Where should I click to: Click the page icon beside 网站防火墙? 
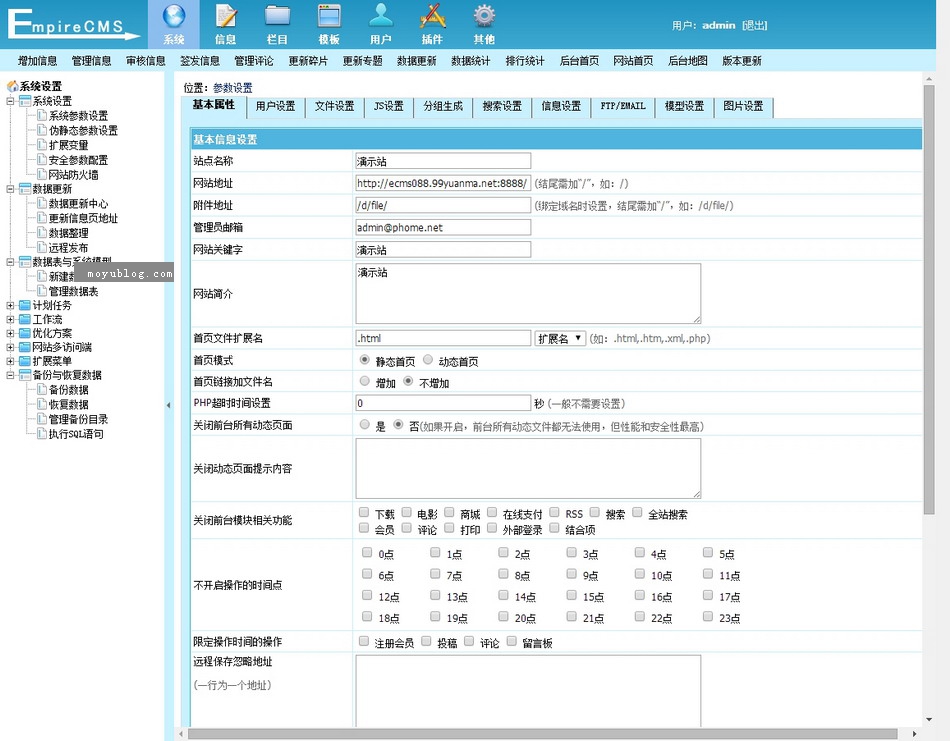[x=42, y=174]
